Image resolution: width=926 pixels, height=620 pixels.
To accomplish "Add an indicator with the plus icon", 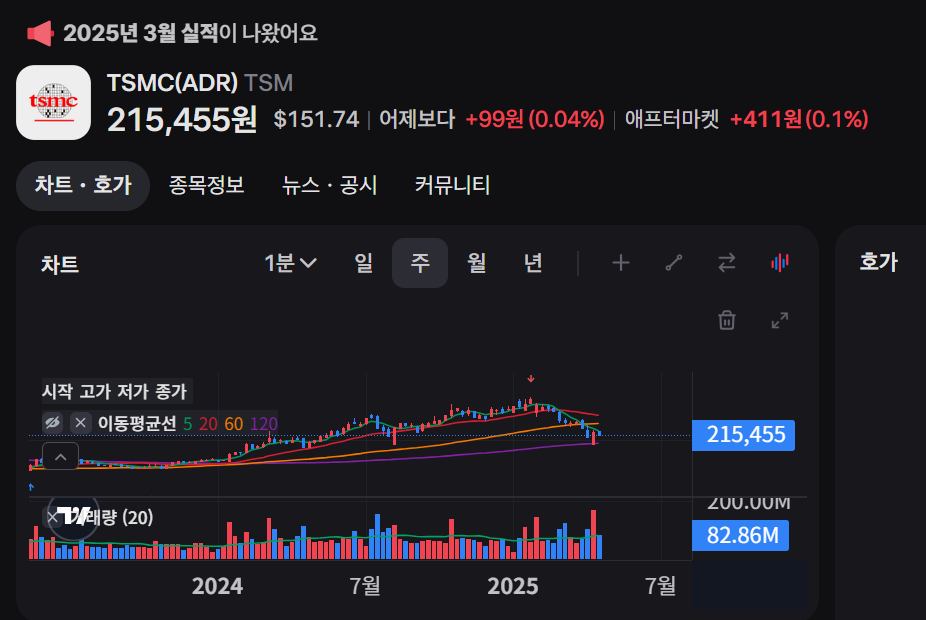I will (621, 263).
